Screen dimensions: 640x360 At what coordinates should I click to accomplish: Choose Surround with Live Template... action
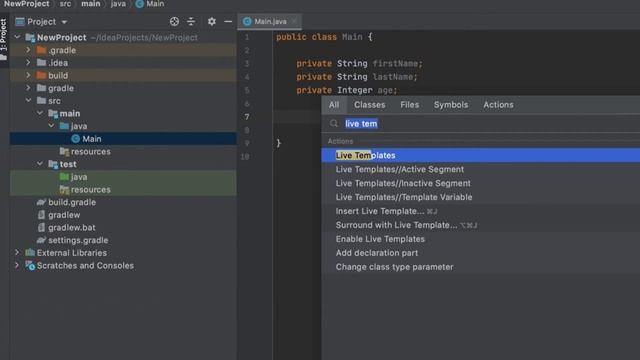480,225
